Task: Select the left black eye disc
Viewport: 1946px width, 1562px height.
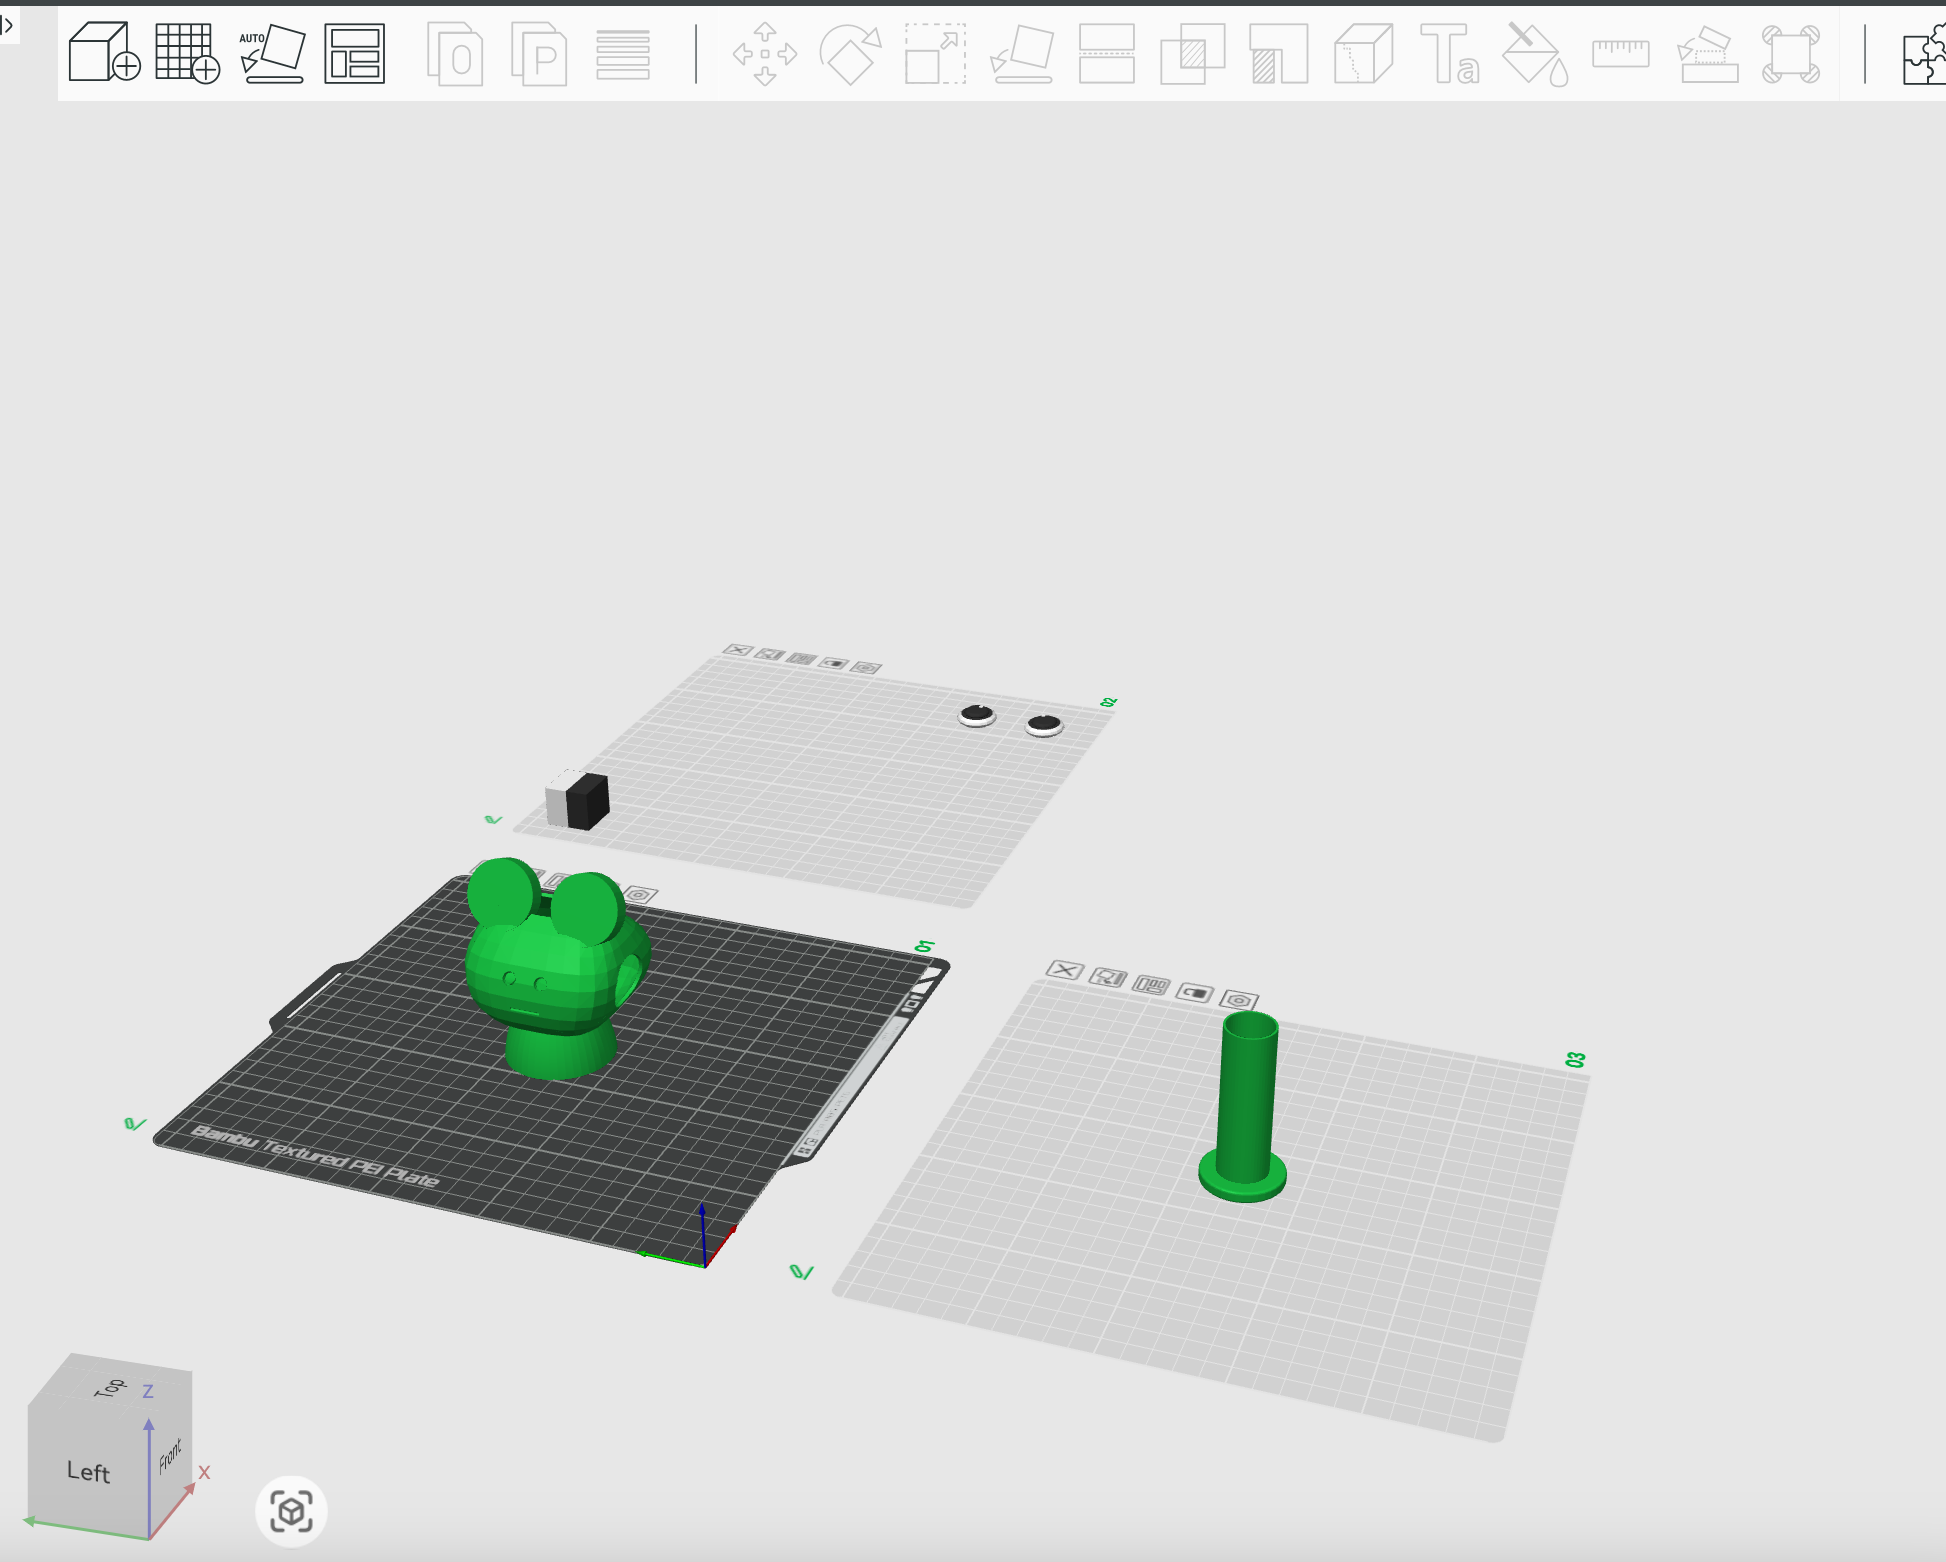Action: click(x=977, y=715)
